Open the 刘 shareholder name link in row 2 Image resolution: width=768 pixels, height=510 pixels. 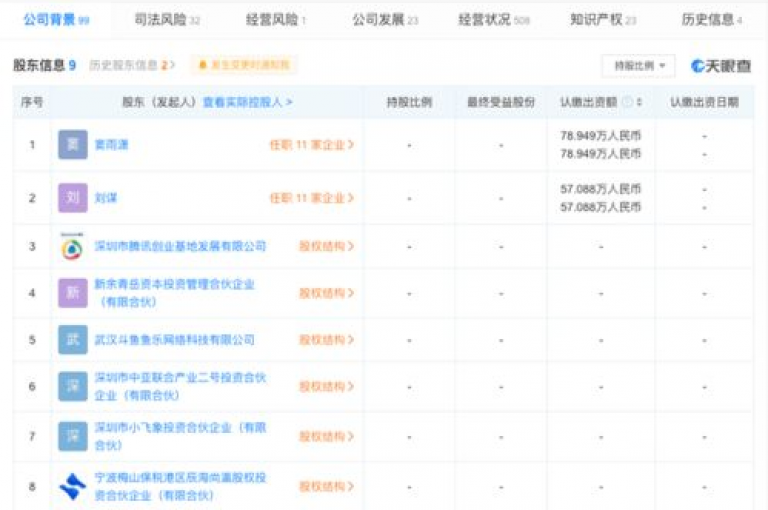(106, 198)
